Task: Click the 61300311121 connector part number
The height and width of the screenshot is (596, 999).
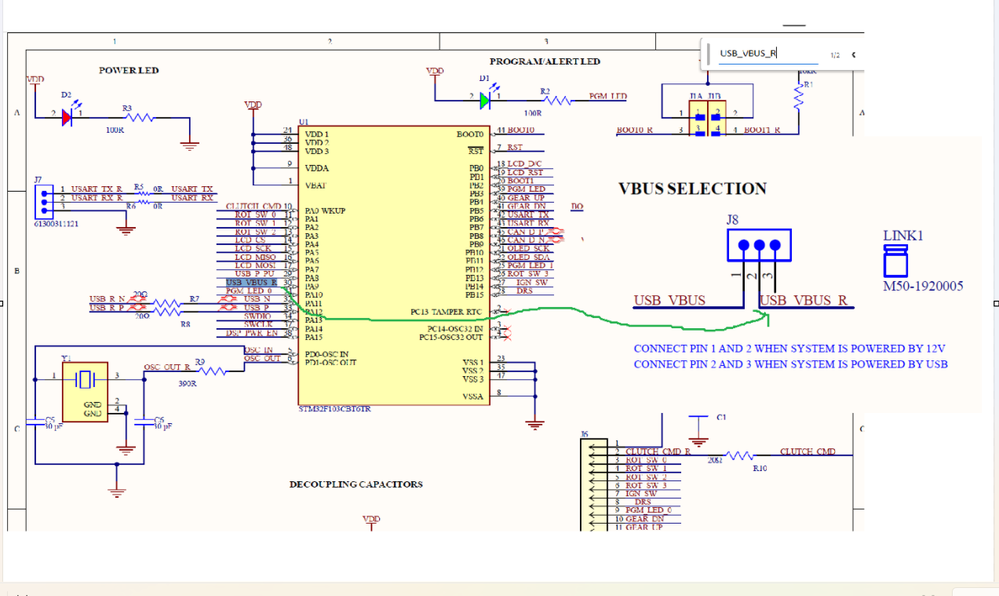Action: pyautogui.click(x=56, y=224)
